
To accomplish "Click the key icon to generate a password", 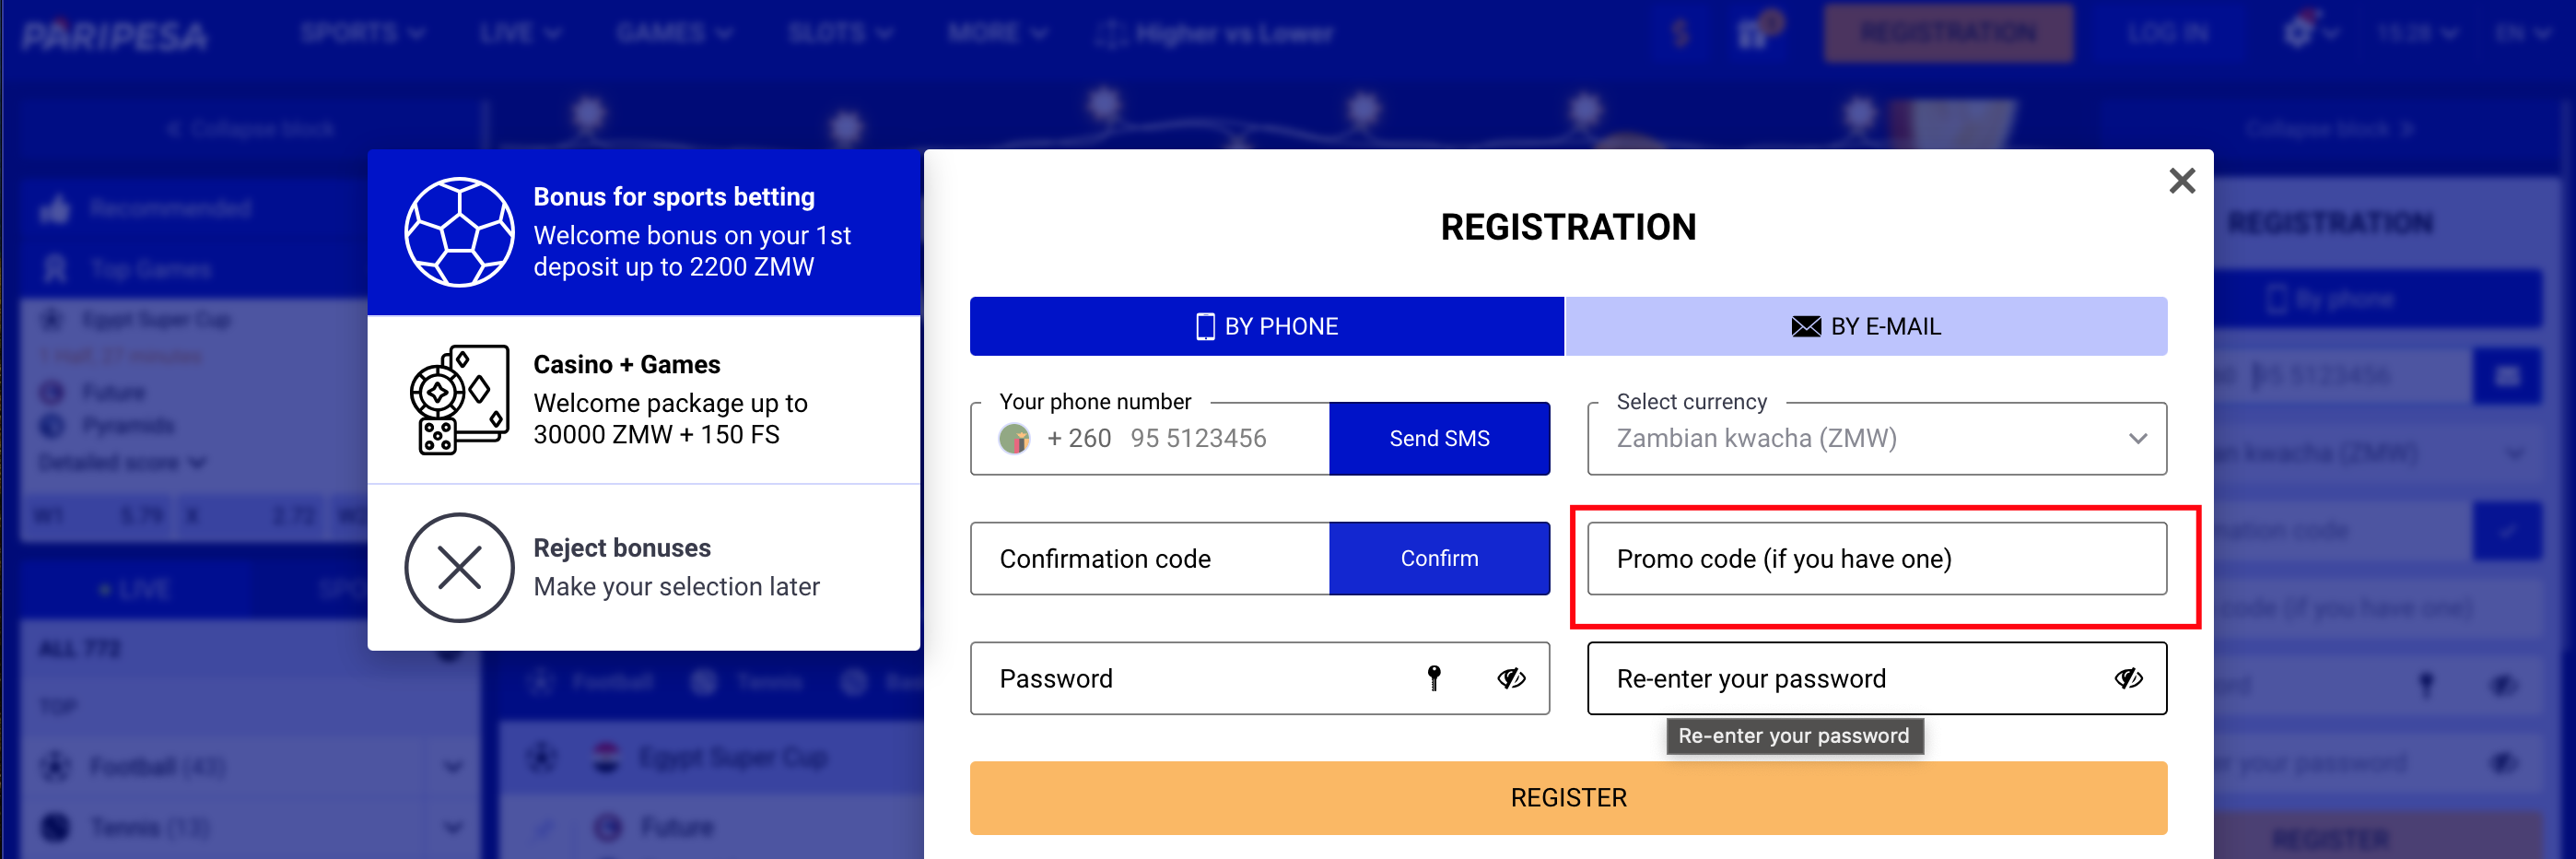I will 1436,678.
